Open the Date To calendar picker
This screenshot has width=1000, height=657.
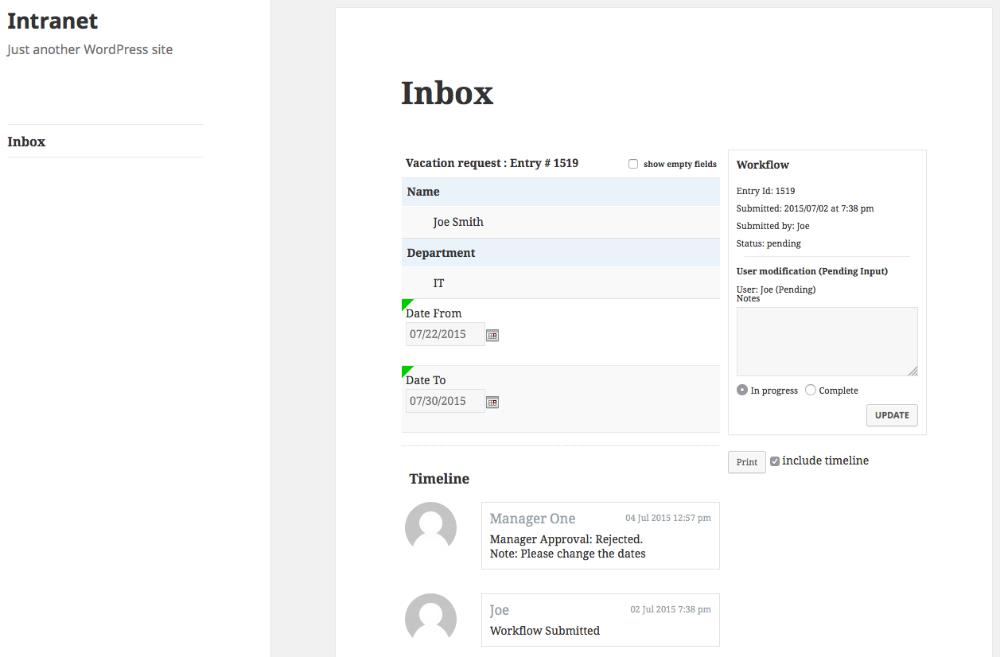pyautogui.click(x=492, y=402)
